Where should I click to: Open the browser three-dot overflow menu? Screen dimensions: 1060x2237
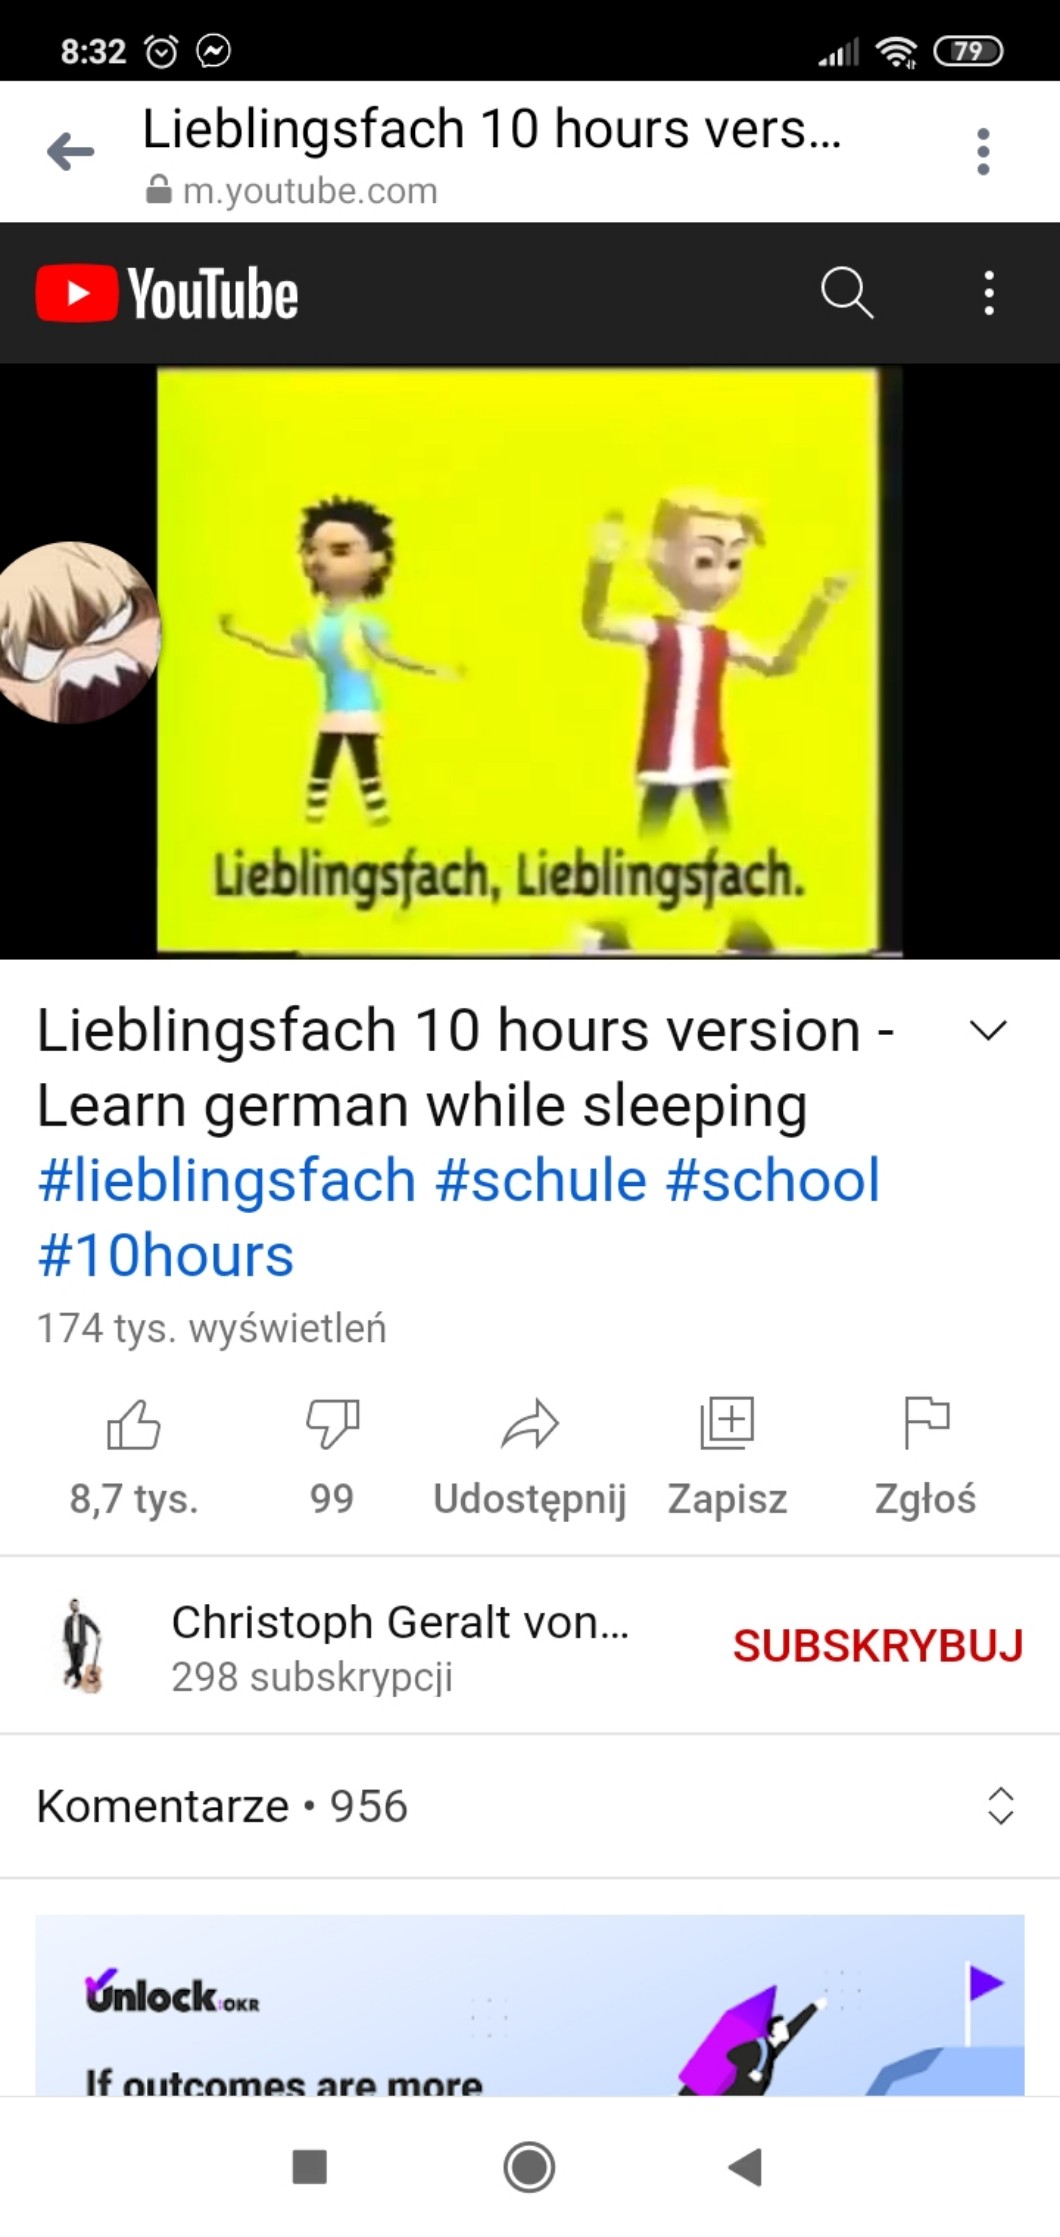pos(983,152)
